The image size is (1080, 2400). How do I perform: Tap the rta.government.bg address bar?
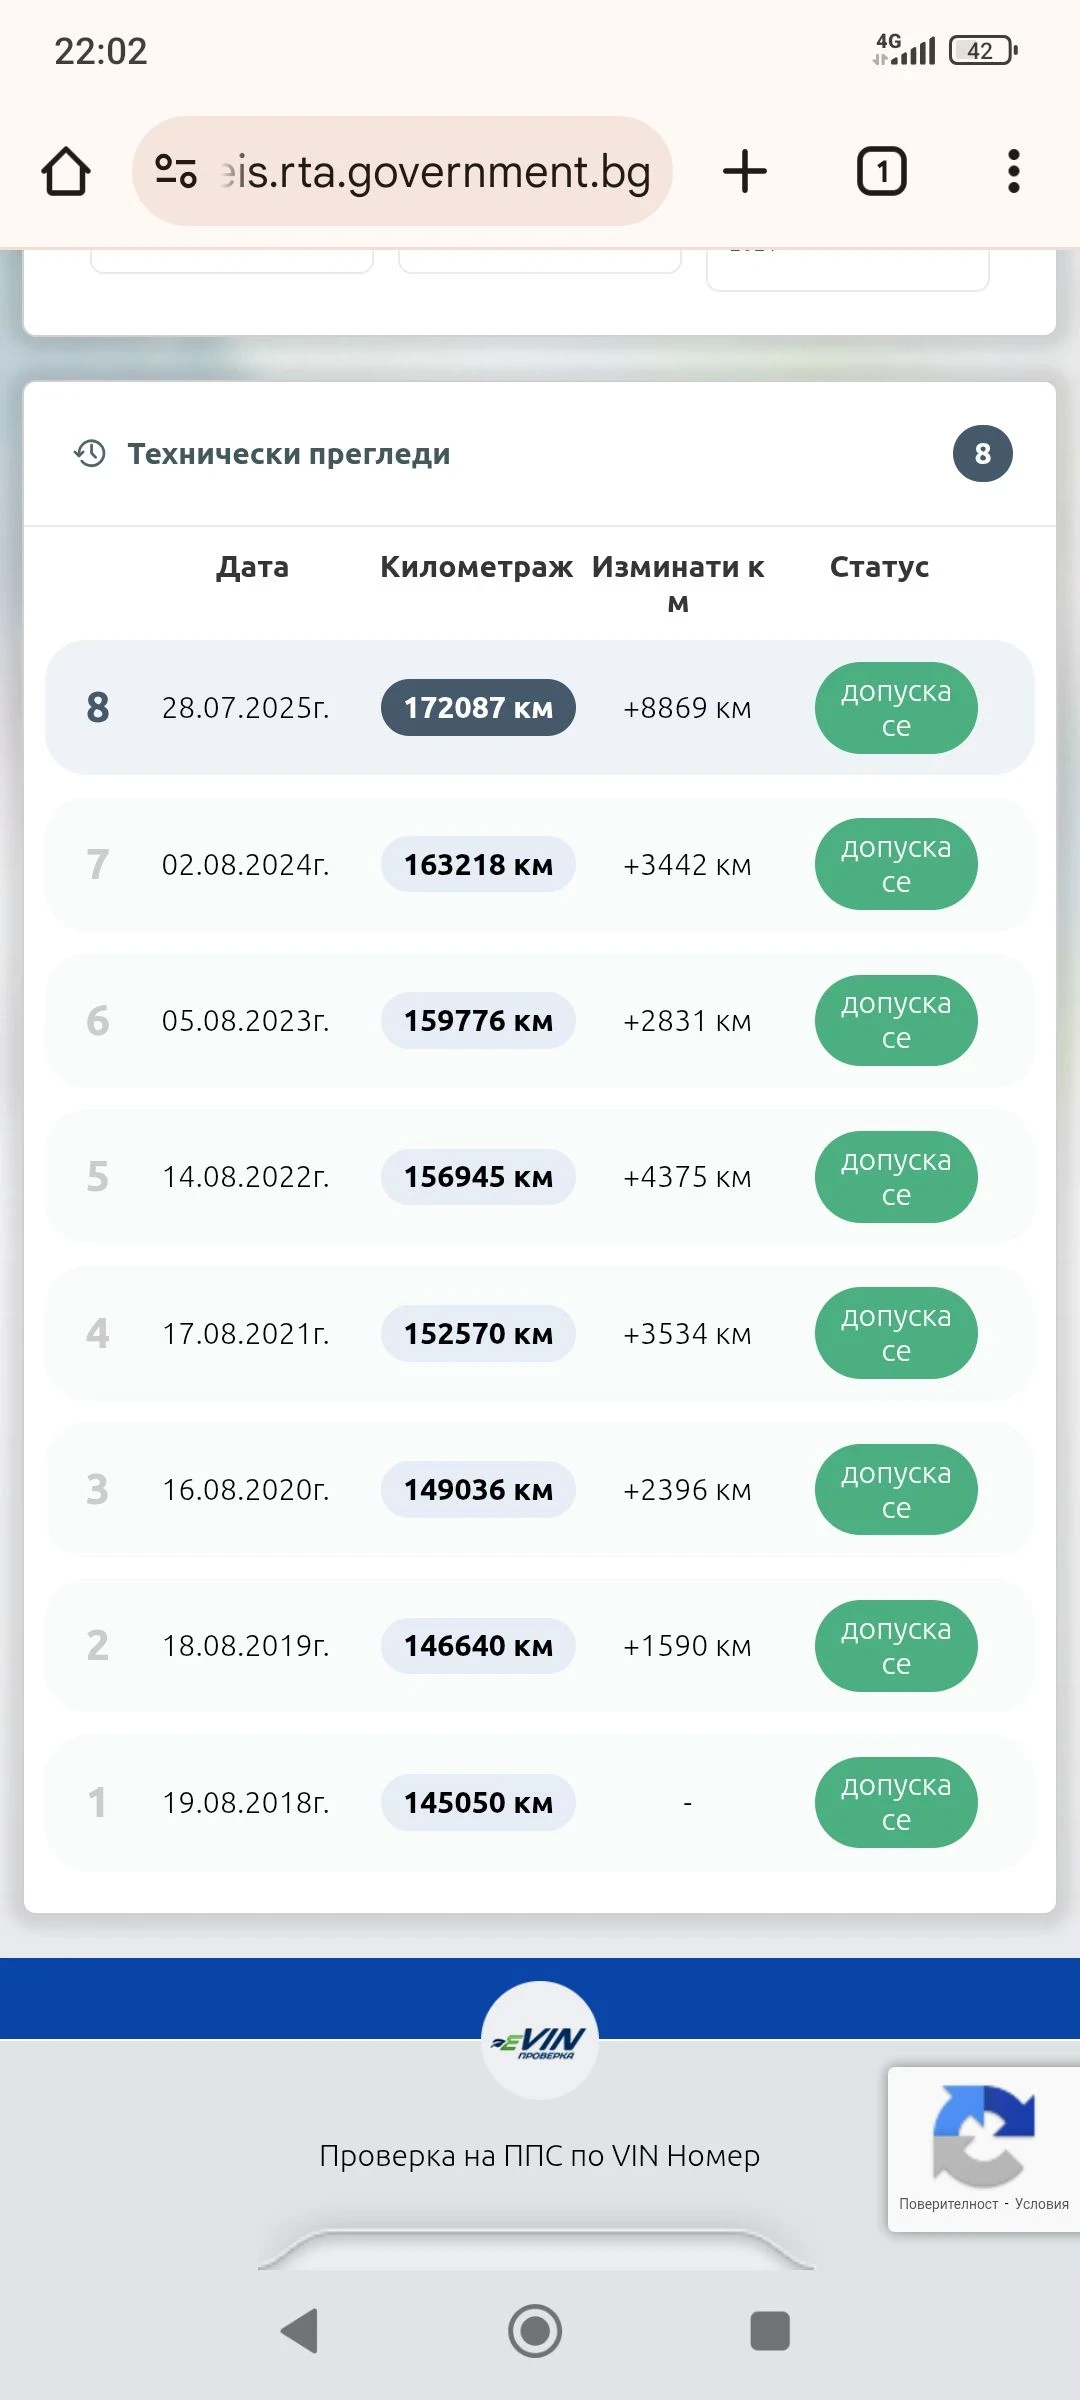click(x=435, y=171)
